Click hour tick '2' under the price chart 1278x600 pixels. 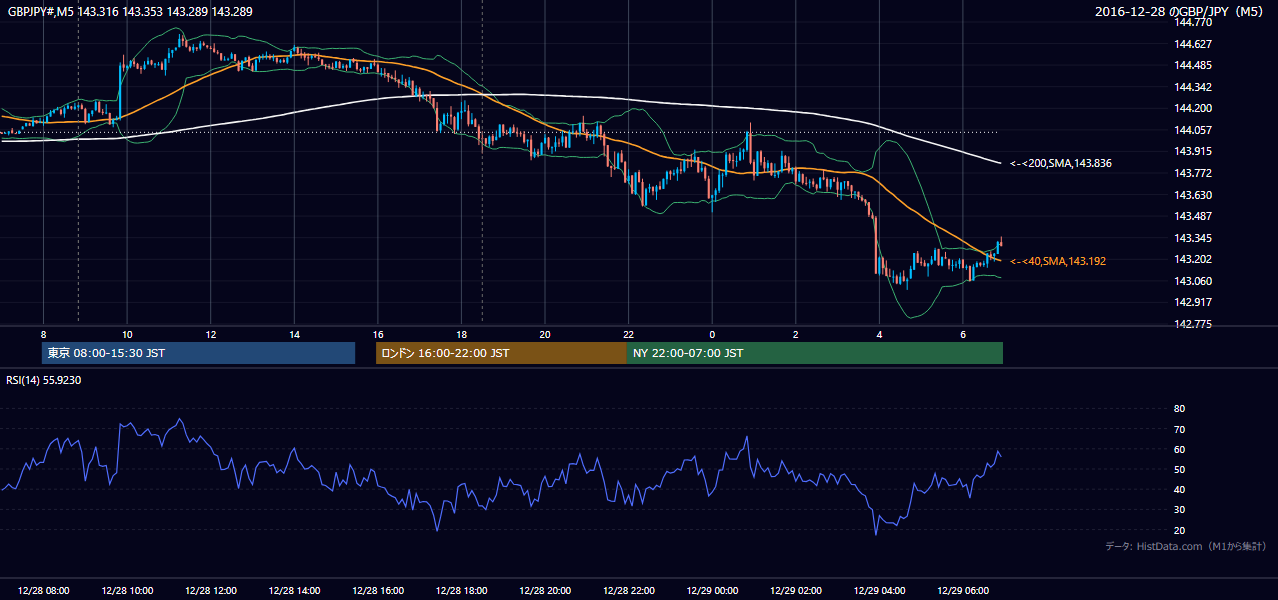[x=796, y=334]
